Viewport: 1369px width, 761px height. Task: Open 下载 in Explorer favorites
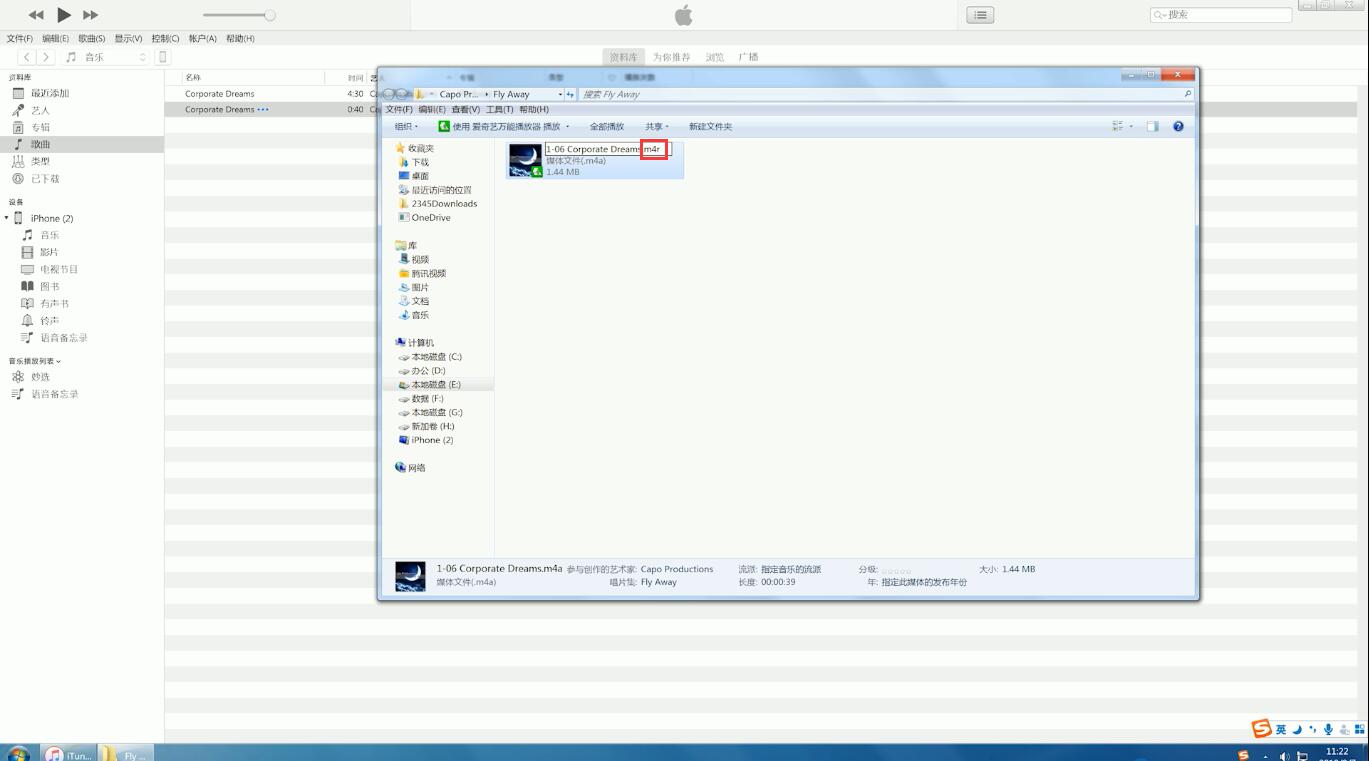pyautogui.click(x=420, y=162)
